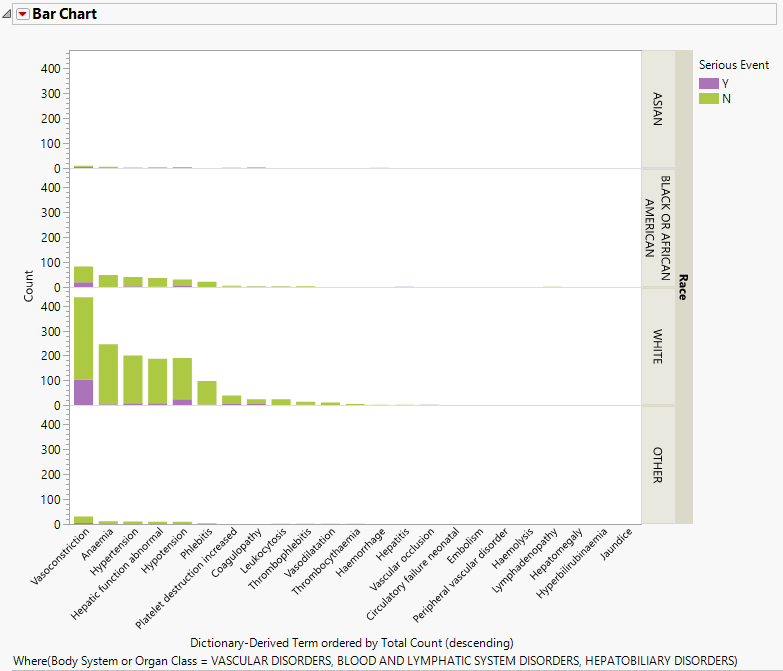Click the Bar Chart title text
783x671 pixels.
click(65, 14)
